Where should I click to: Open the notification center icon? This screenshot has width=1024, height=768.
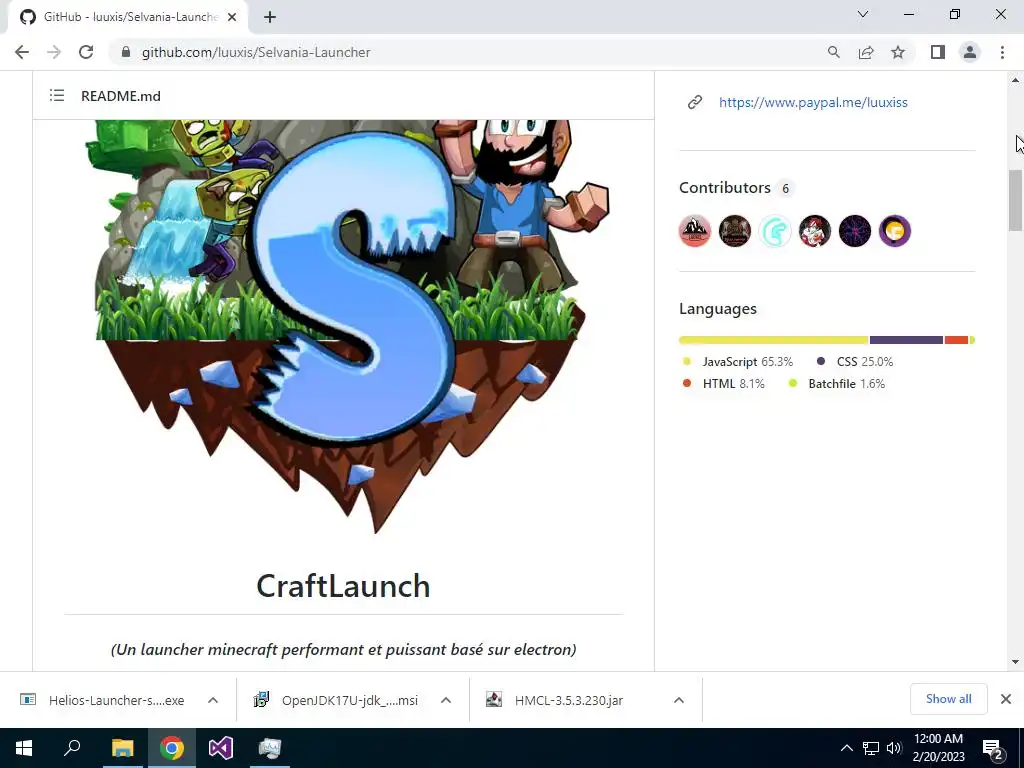993,749
